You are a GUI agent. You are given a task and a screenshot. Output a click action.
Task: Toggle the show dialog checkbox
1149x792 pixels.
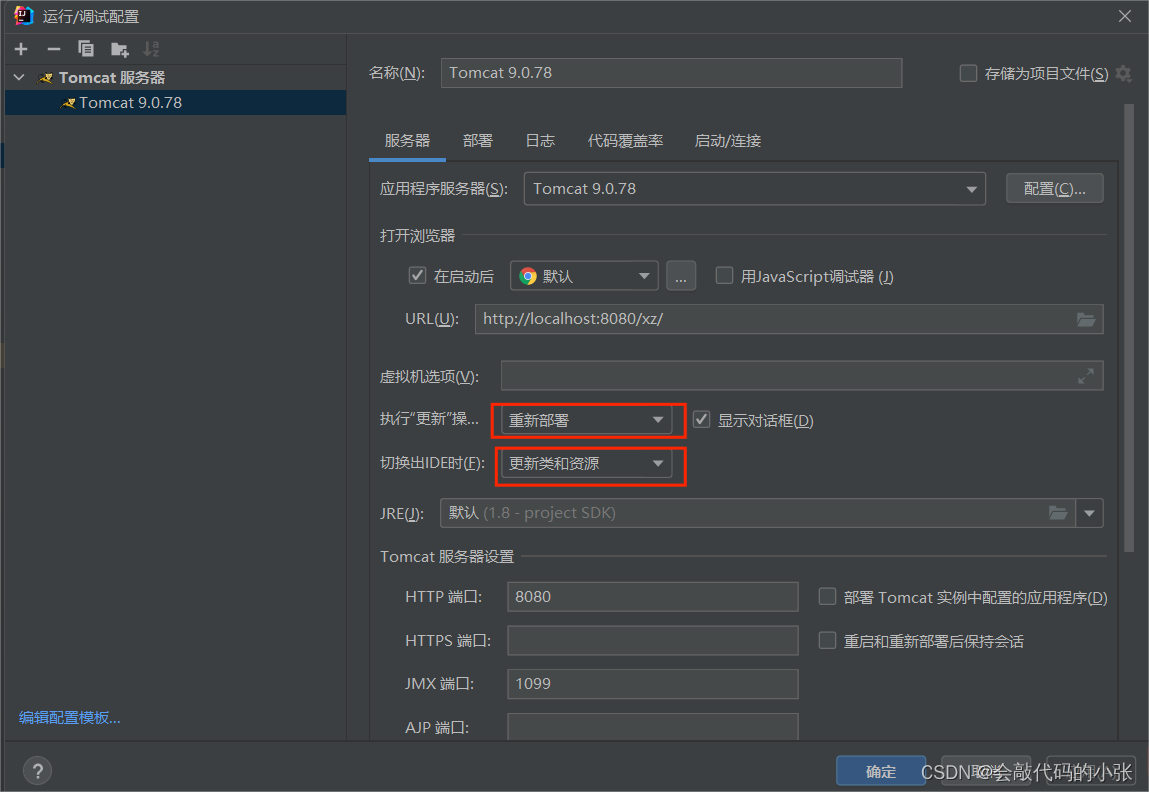tap(701, 420)
